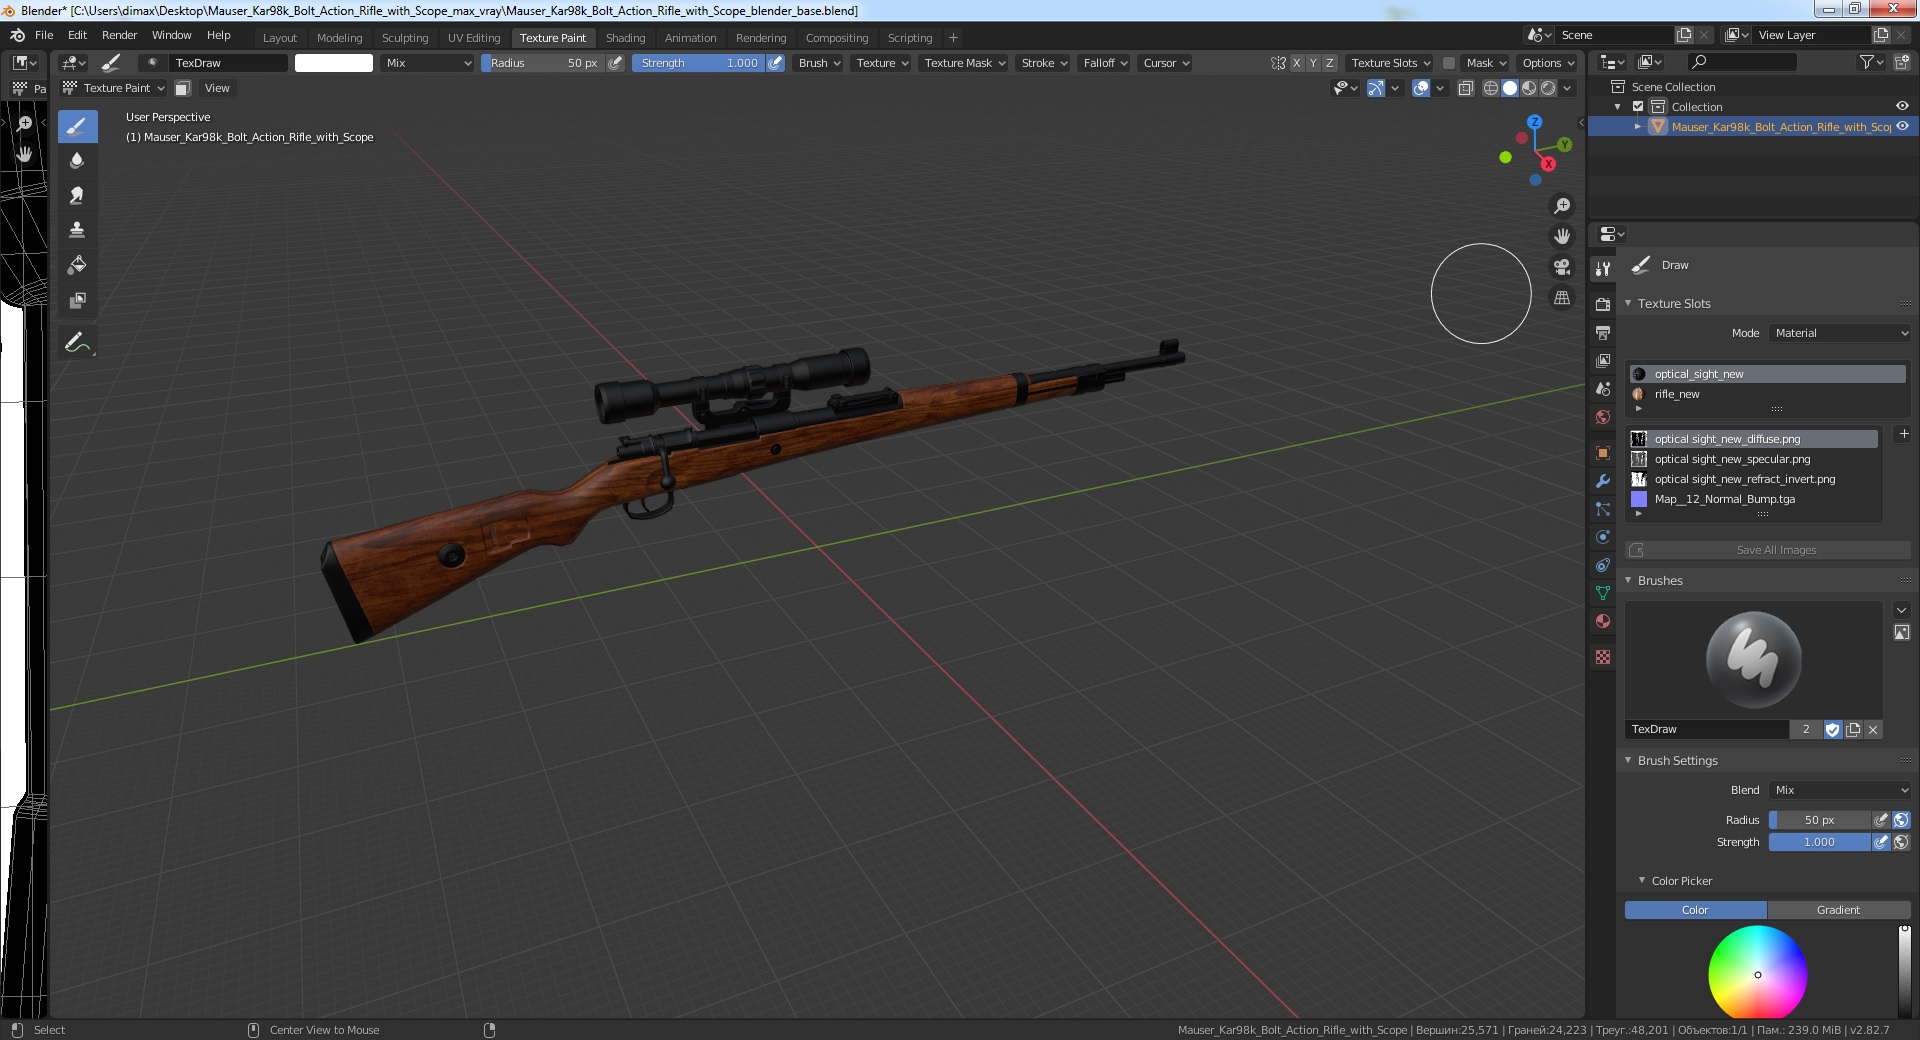Toggle camera view icon in viewport
The image size is (1920, 1040).
point(1561,267)
